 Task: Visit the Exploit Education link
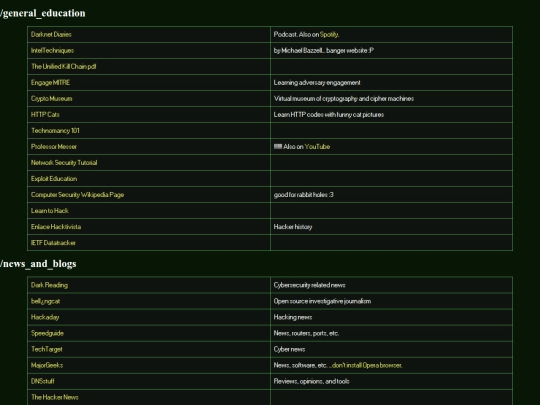(54, 179)
